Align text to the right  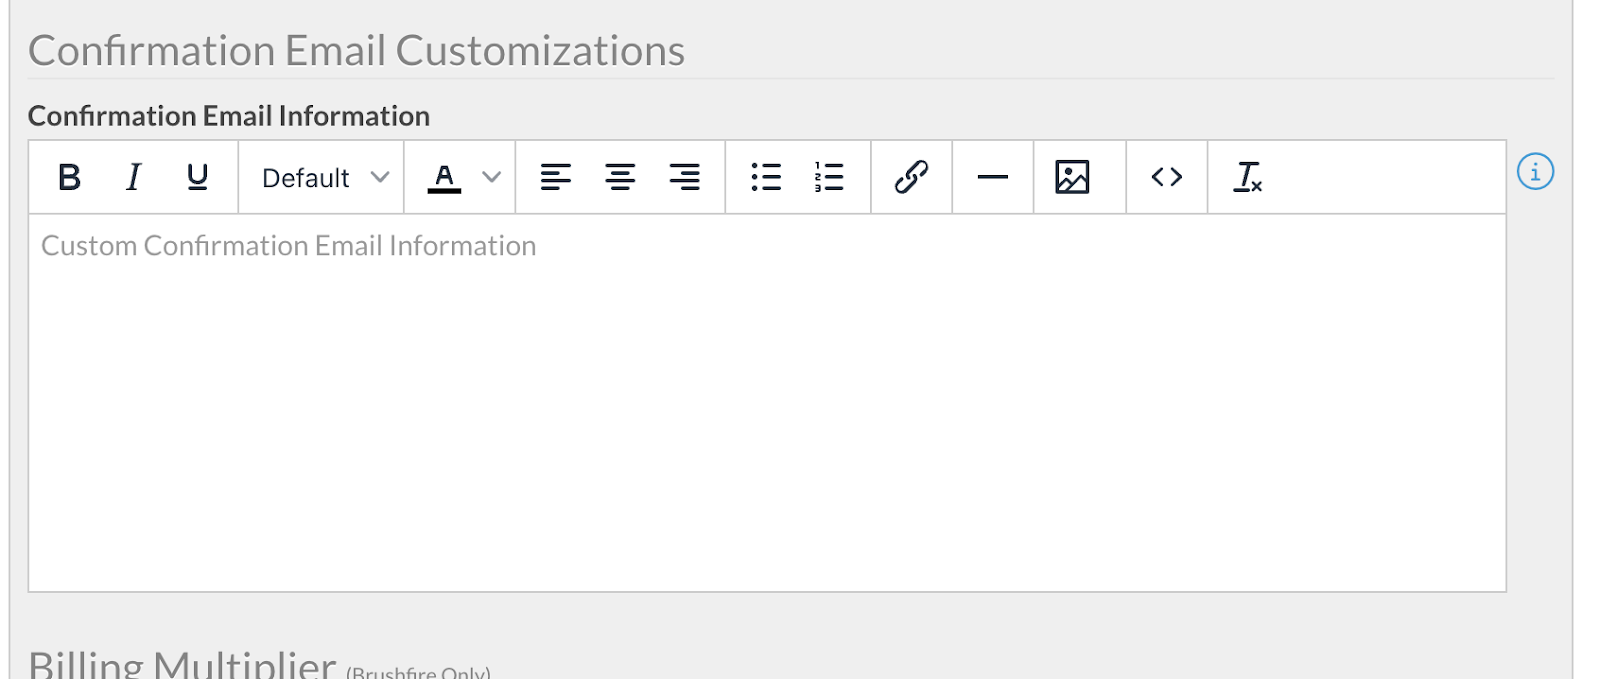tap(684, 177)
